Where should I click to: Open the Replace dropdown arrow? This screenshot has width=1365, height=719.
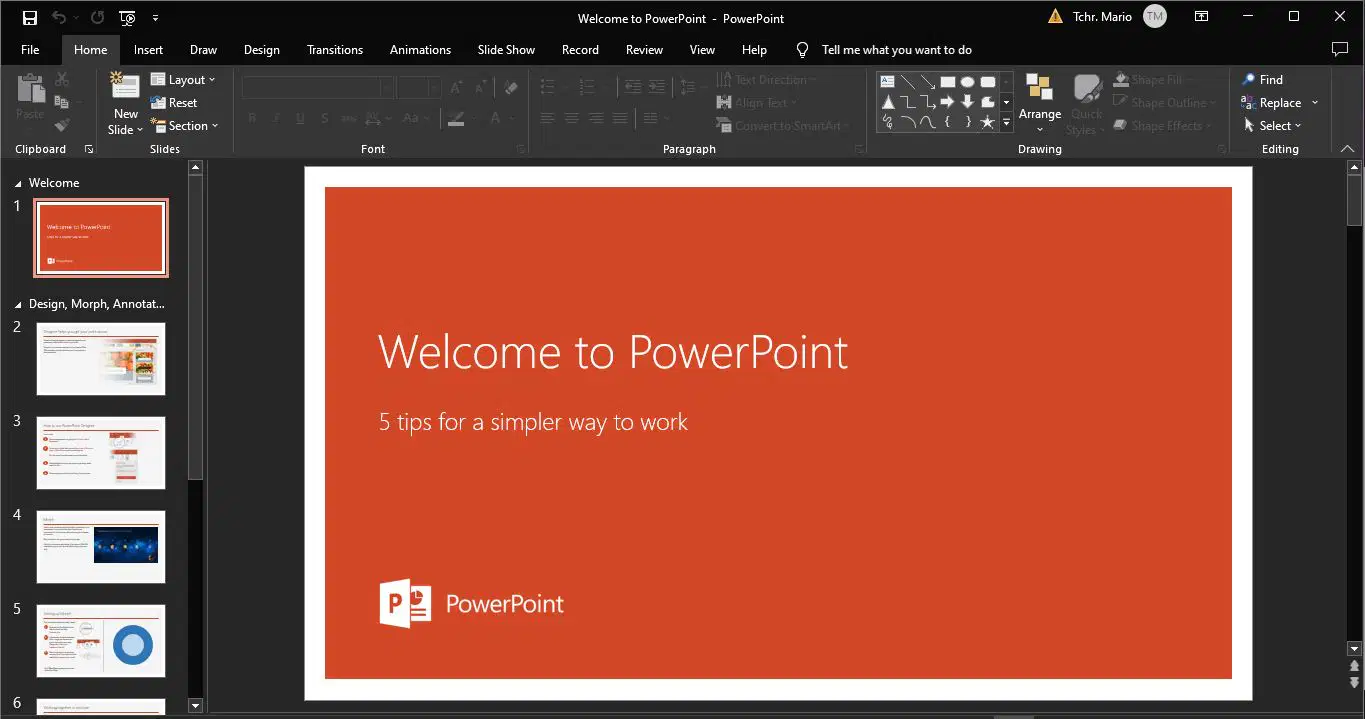coord(1315,103)
